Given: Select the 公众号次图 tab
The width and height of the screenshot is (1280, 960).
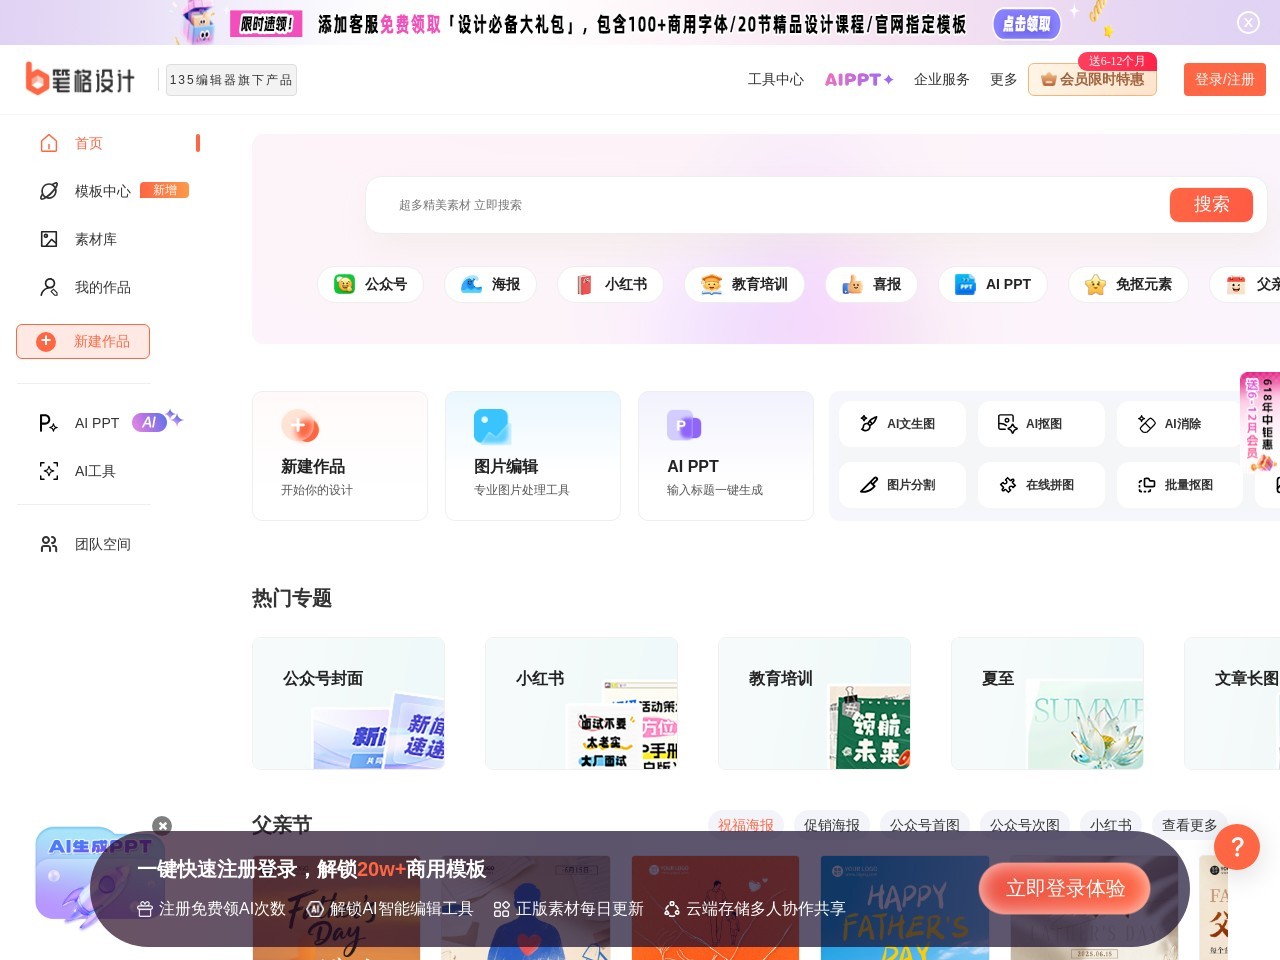Looking at the screenshot, I should point(1025,825).
